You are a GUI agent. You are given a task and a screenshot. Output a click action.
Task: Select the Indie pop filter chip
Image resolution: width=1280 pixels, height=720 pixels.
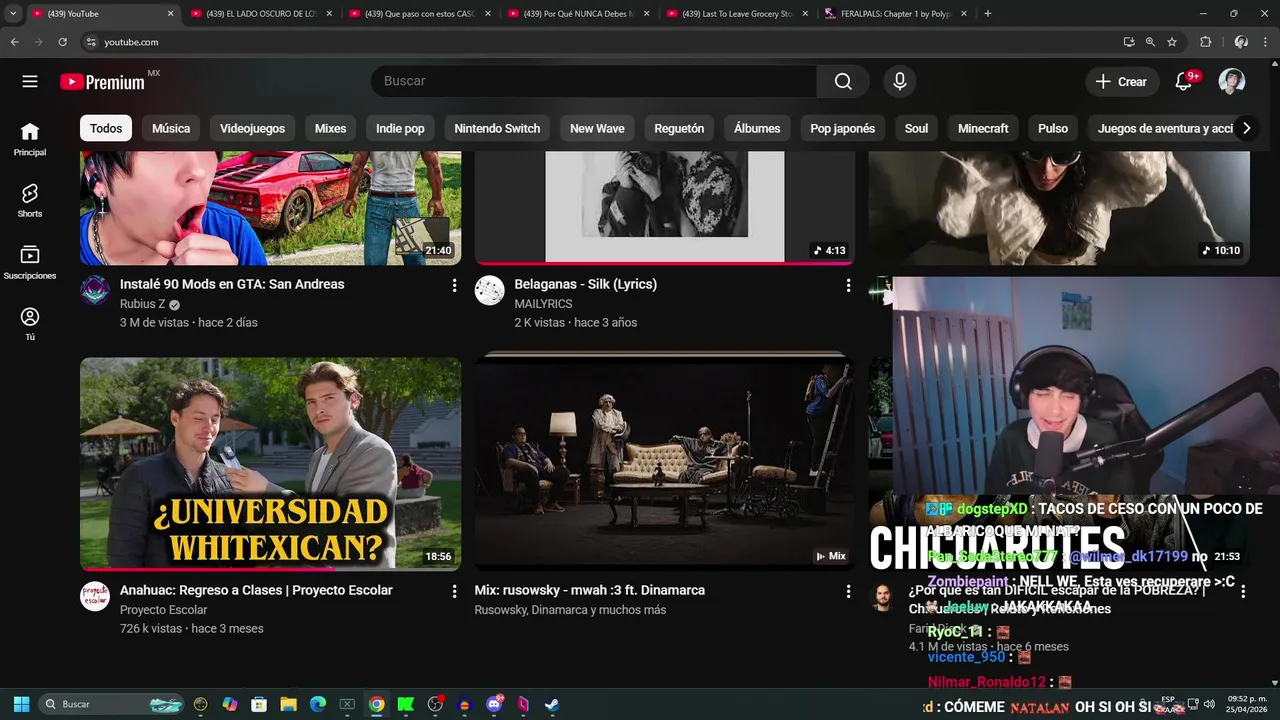click(x=400, y=128)
